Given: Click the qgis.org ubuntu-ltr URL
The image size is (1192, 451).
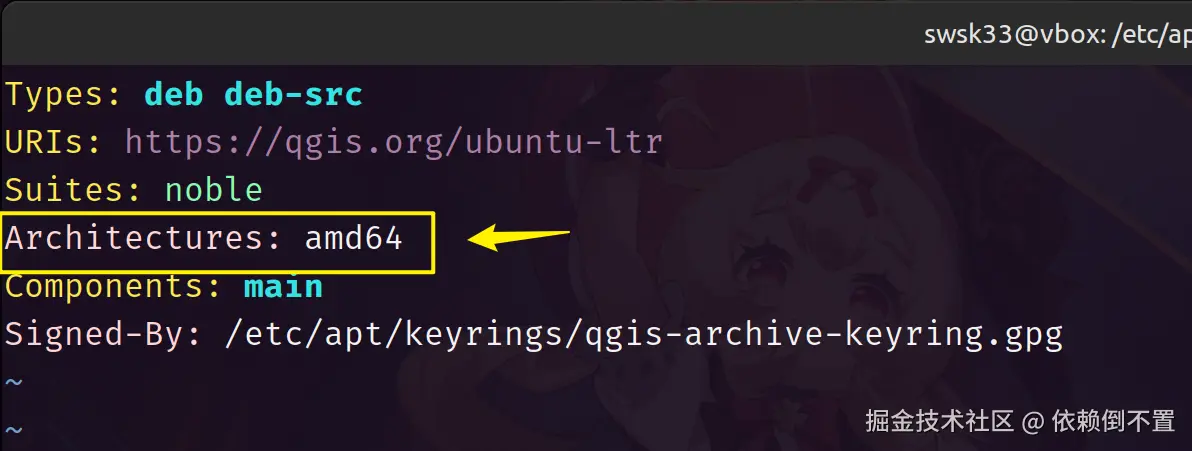Looking at the screenshot, I should point(393,142).
